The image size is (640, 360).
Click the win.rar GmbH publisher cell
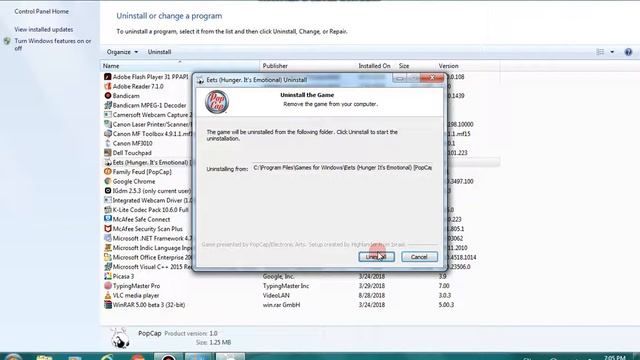(x=281, y=305)
